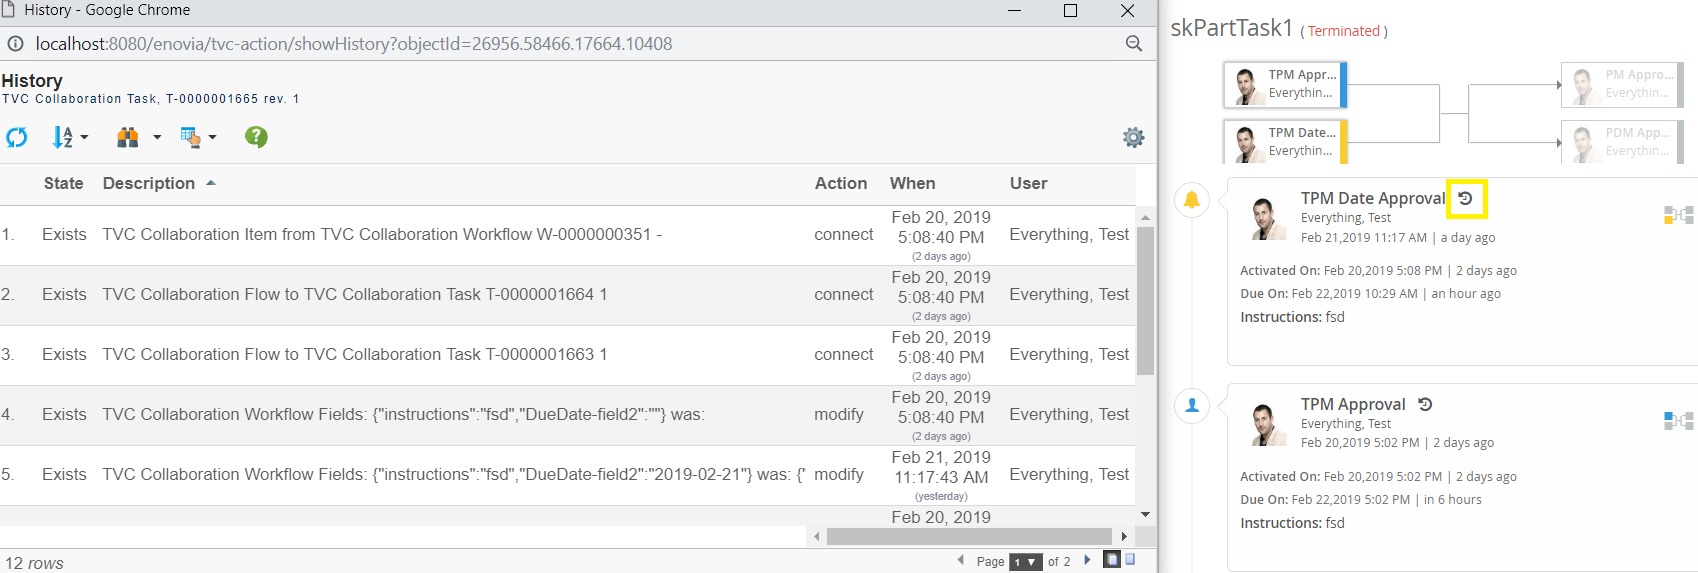Screen dimensions: 1698x573
Task: Click the A-Z sort icon
Action: (x=62, y=138)
